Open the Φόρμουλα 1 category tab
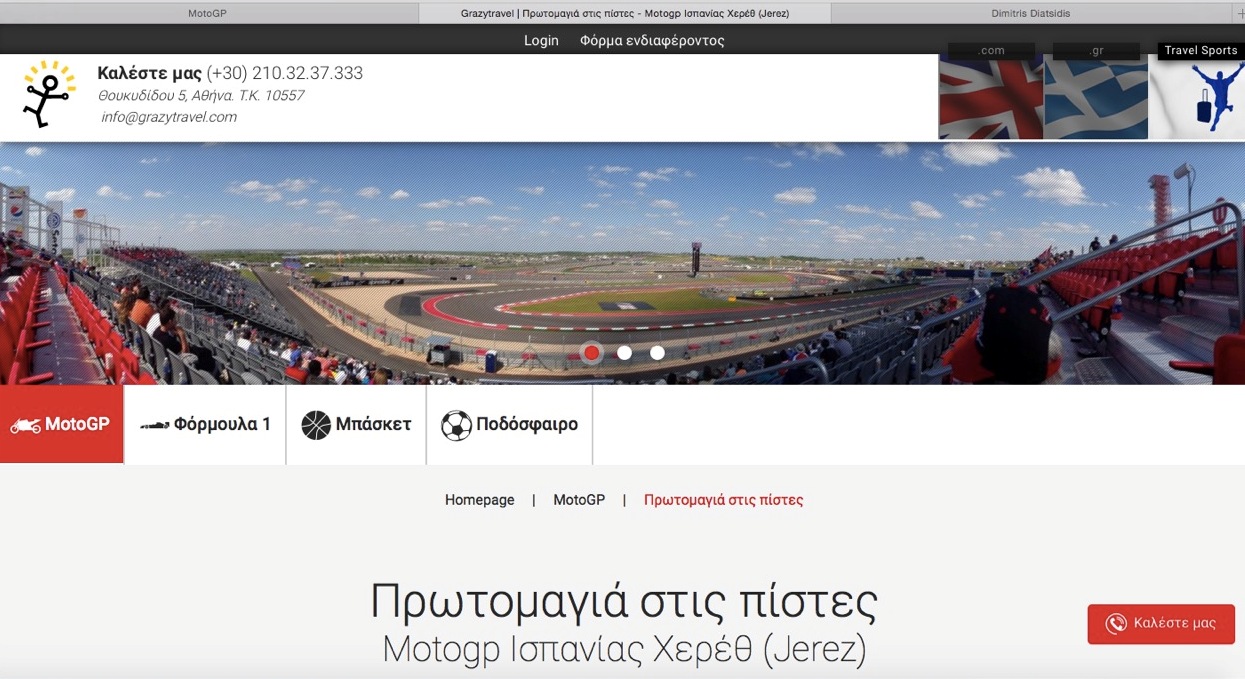Image resolution: width=1245 pixels, height=679 pixels. (x=205, y=425)
